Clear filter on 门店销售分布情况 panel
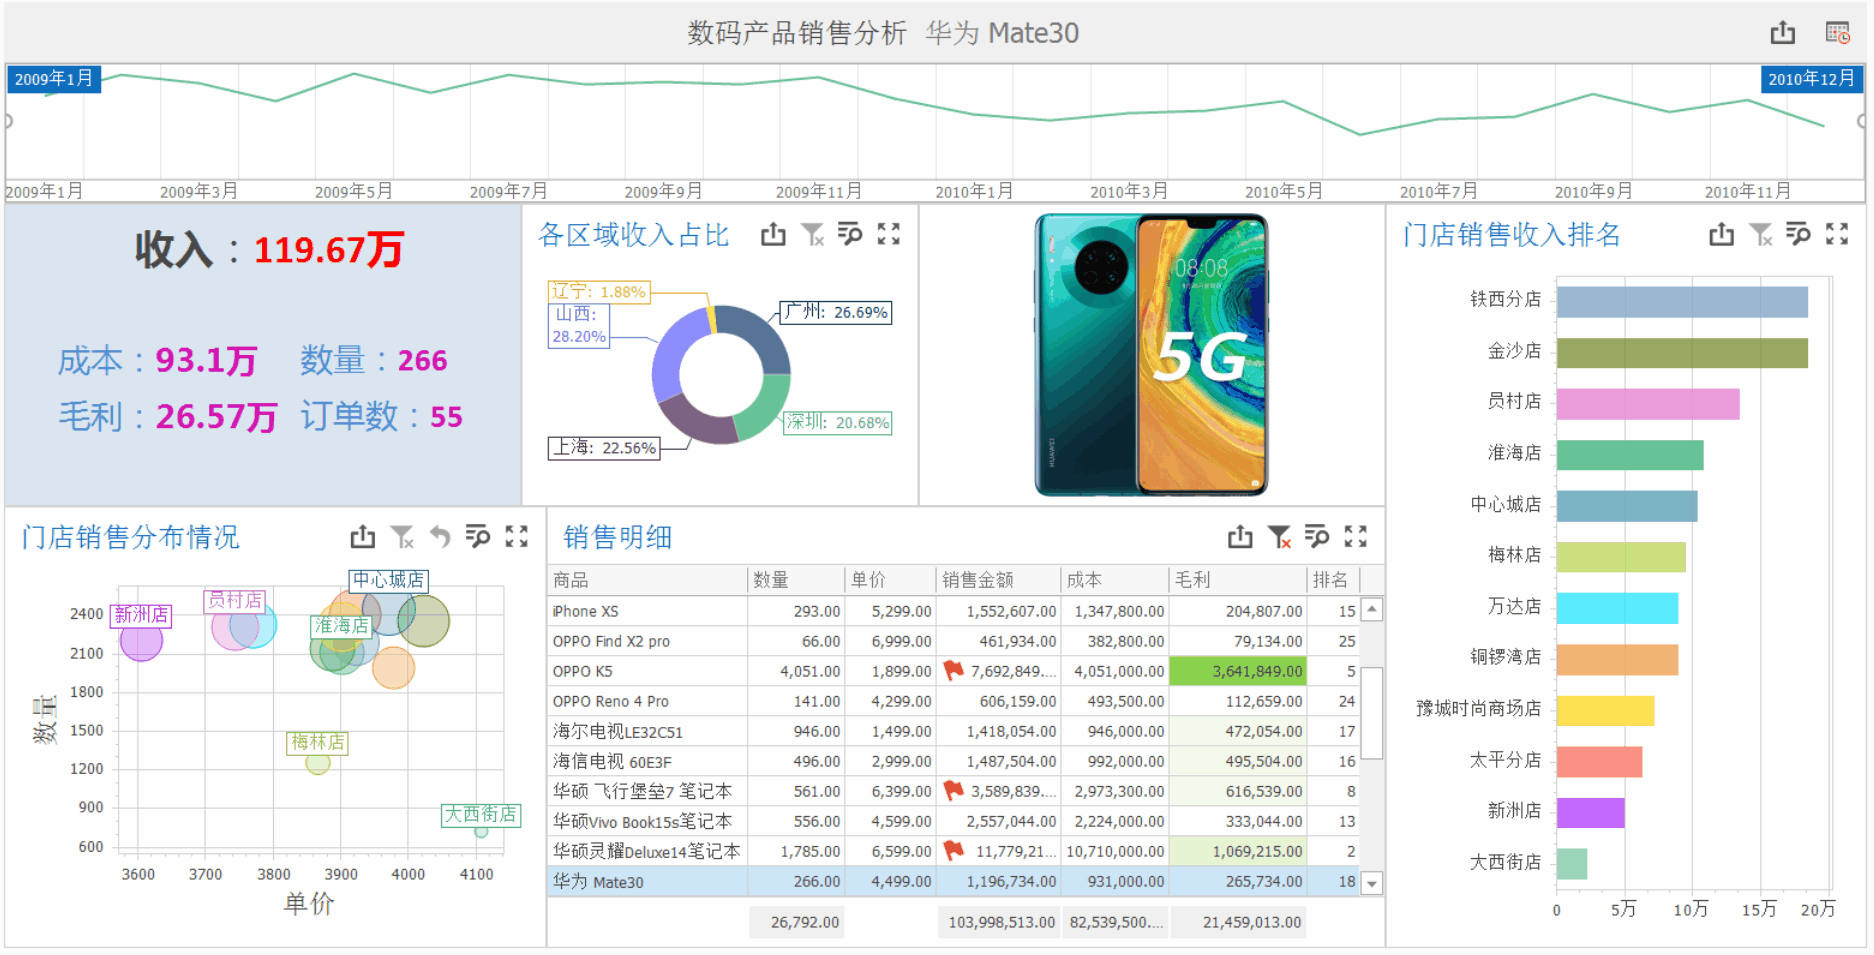Screen dimensions: 1874x955 coord(402,537)
